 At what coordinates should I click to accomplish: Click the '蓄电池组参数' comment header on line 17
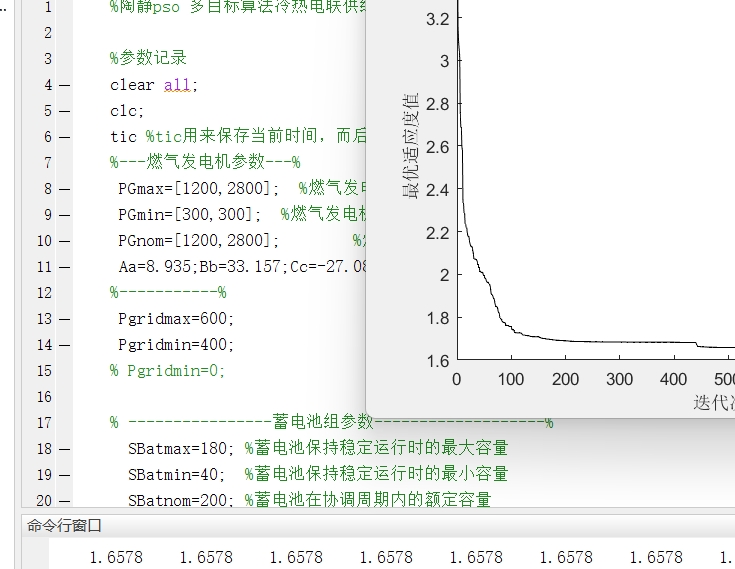(x=322, y=422)
